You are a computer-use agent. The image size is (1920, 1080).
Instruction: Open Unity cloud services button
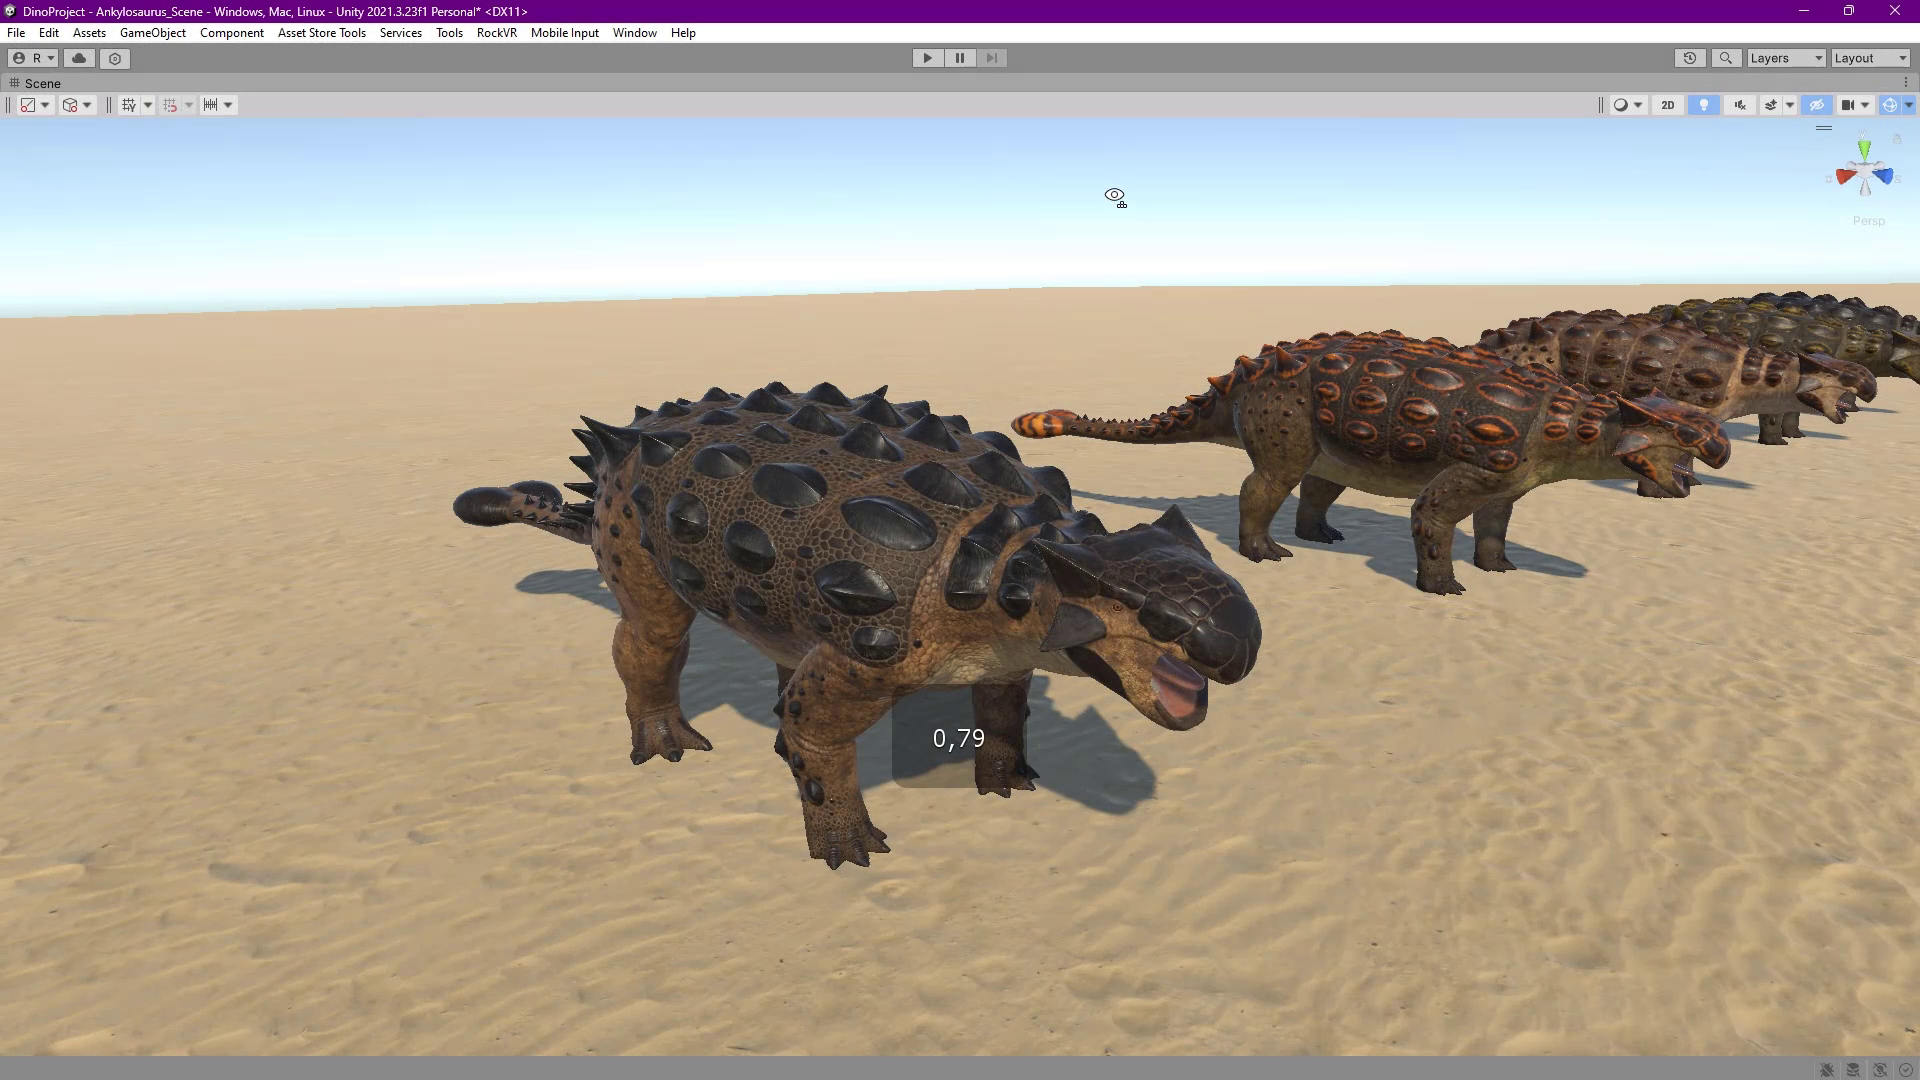click(x=80, y=58)
